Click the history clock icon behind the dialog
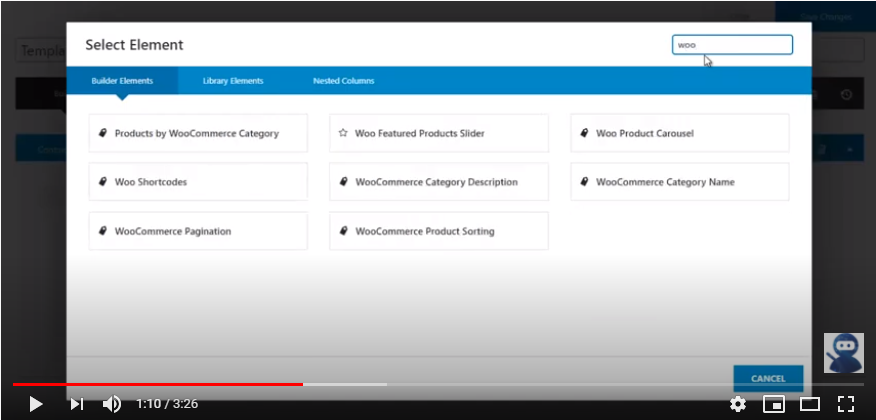Image resolution: width=876 pixels, height=420 pixels. point(846,94)
